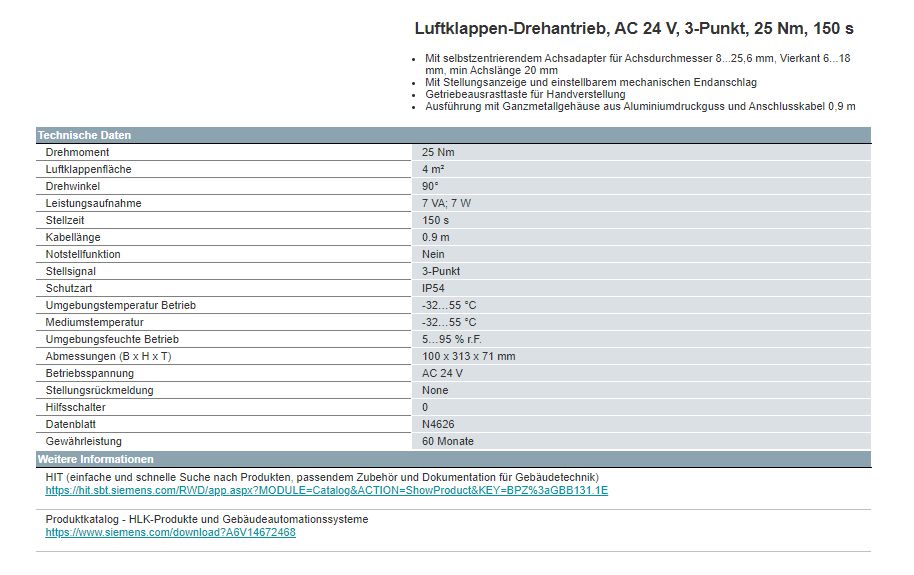Select the Technische Daten section header
914x575 pixels.
tap(84, 135)
